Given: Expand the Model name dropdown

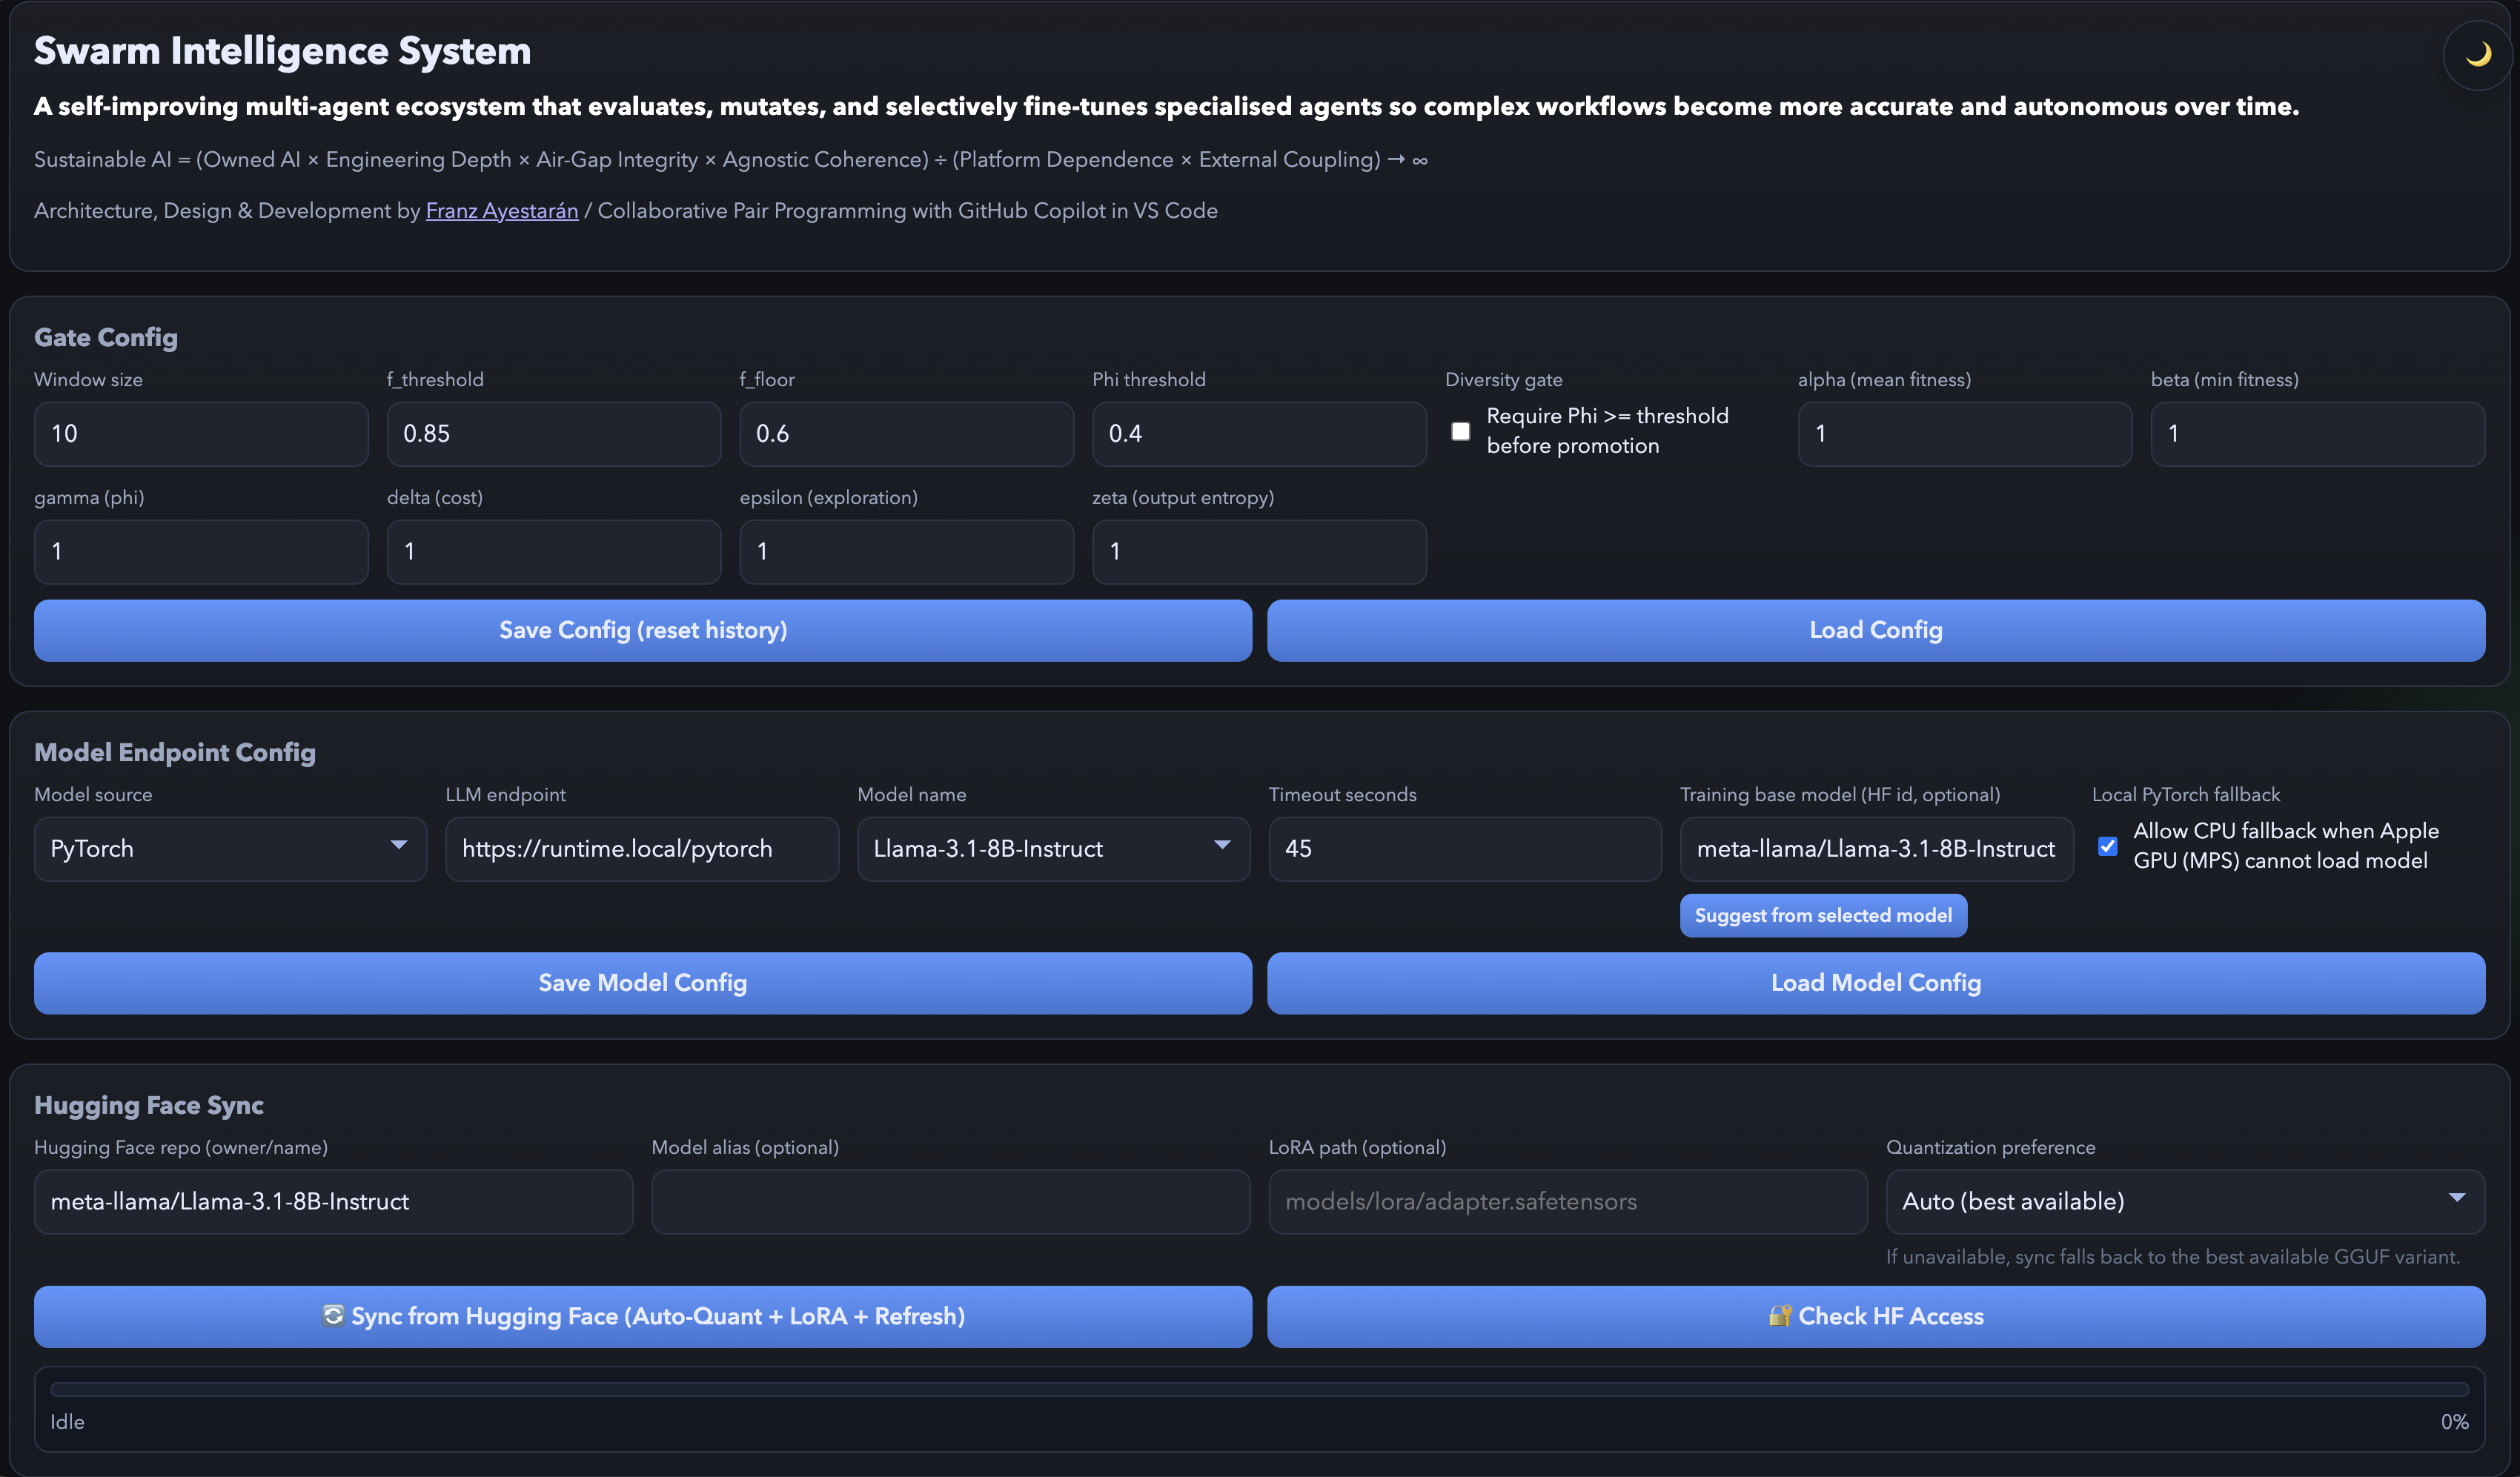Looking at the screenshot, I should tap(1053, 849).
